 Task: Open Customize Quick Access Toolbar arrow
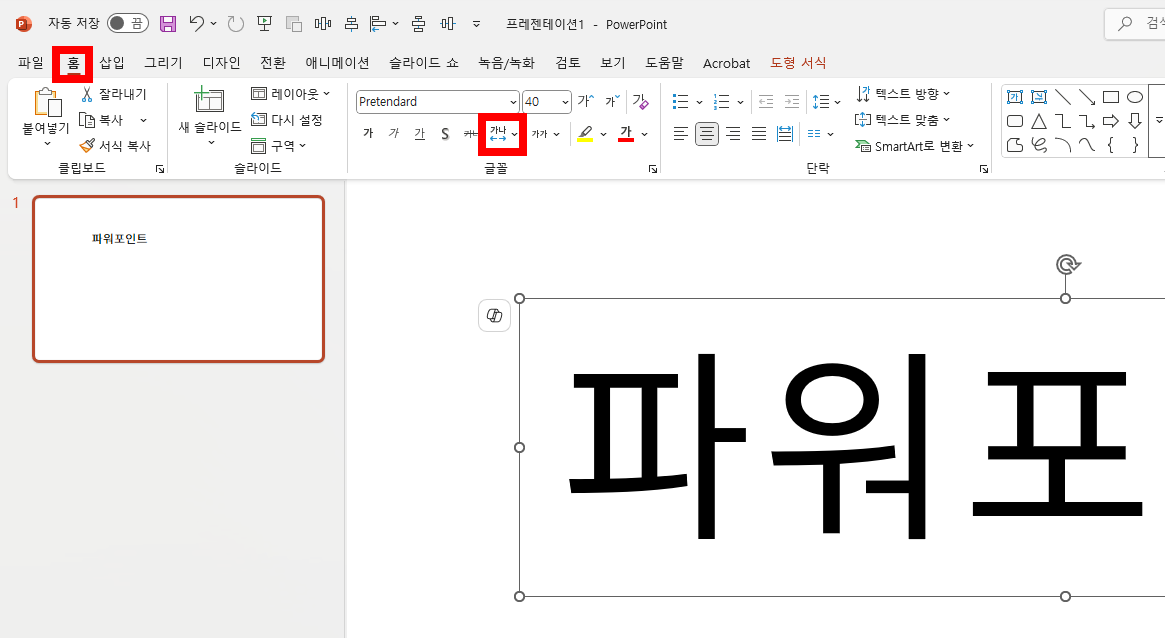(476, 24)
